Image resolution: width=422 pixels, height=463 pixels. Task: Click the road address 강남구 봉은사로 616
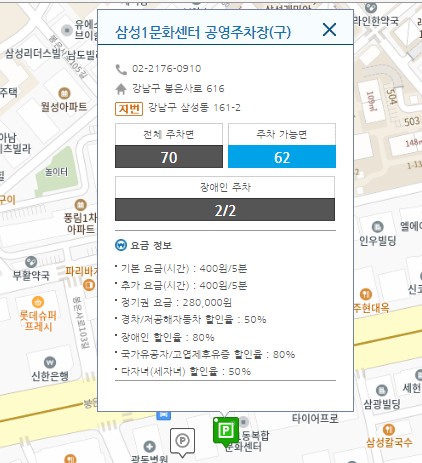178,88
